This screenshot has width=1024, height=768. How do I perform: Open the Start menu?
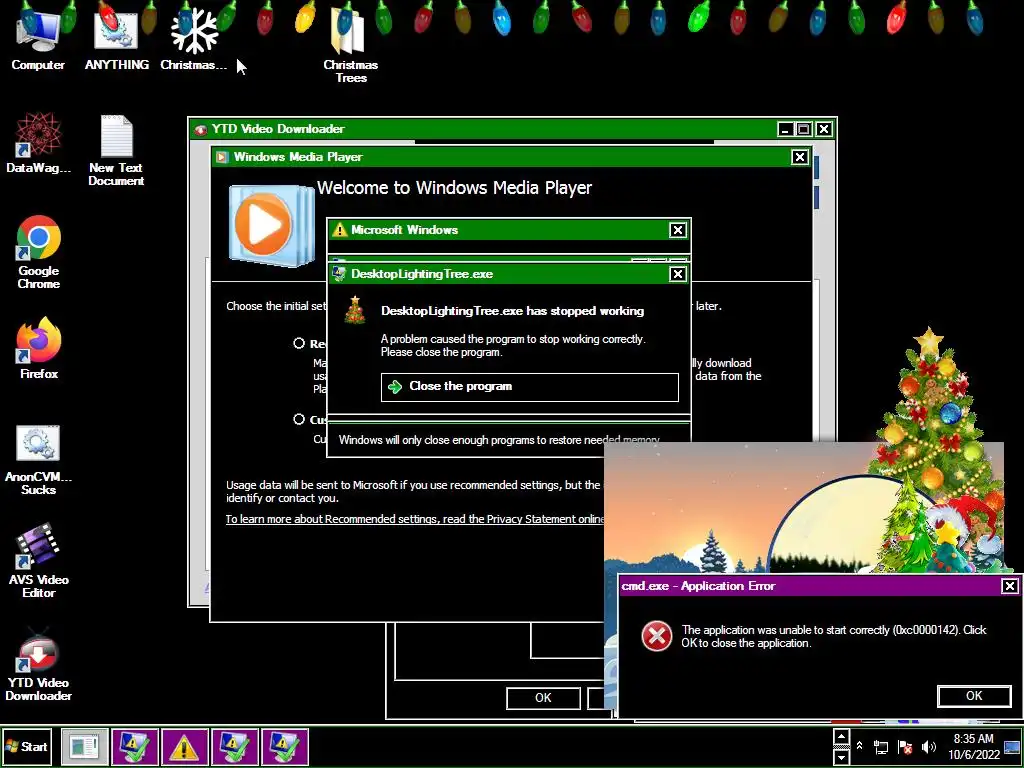pyautogui.click(x=26, y=746)
